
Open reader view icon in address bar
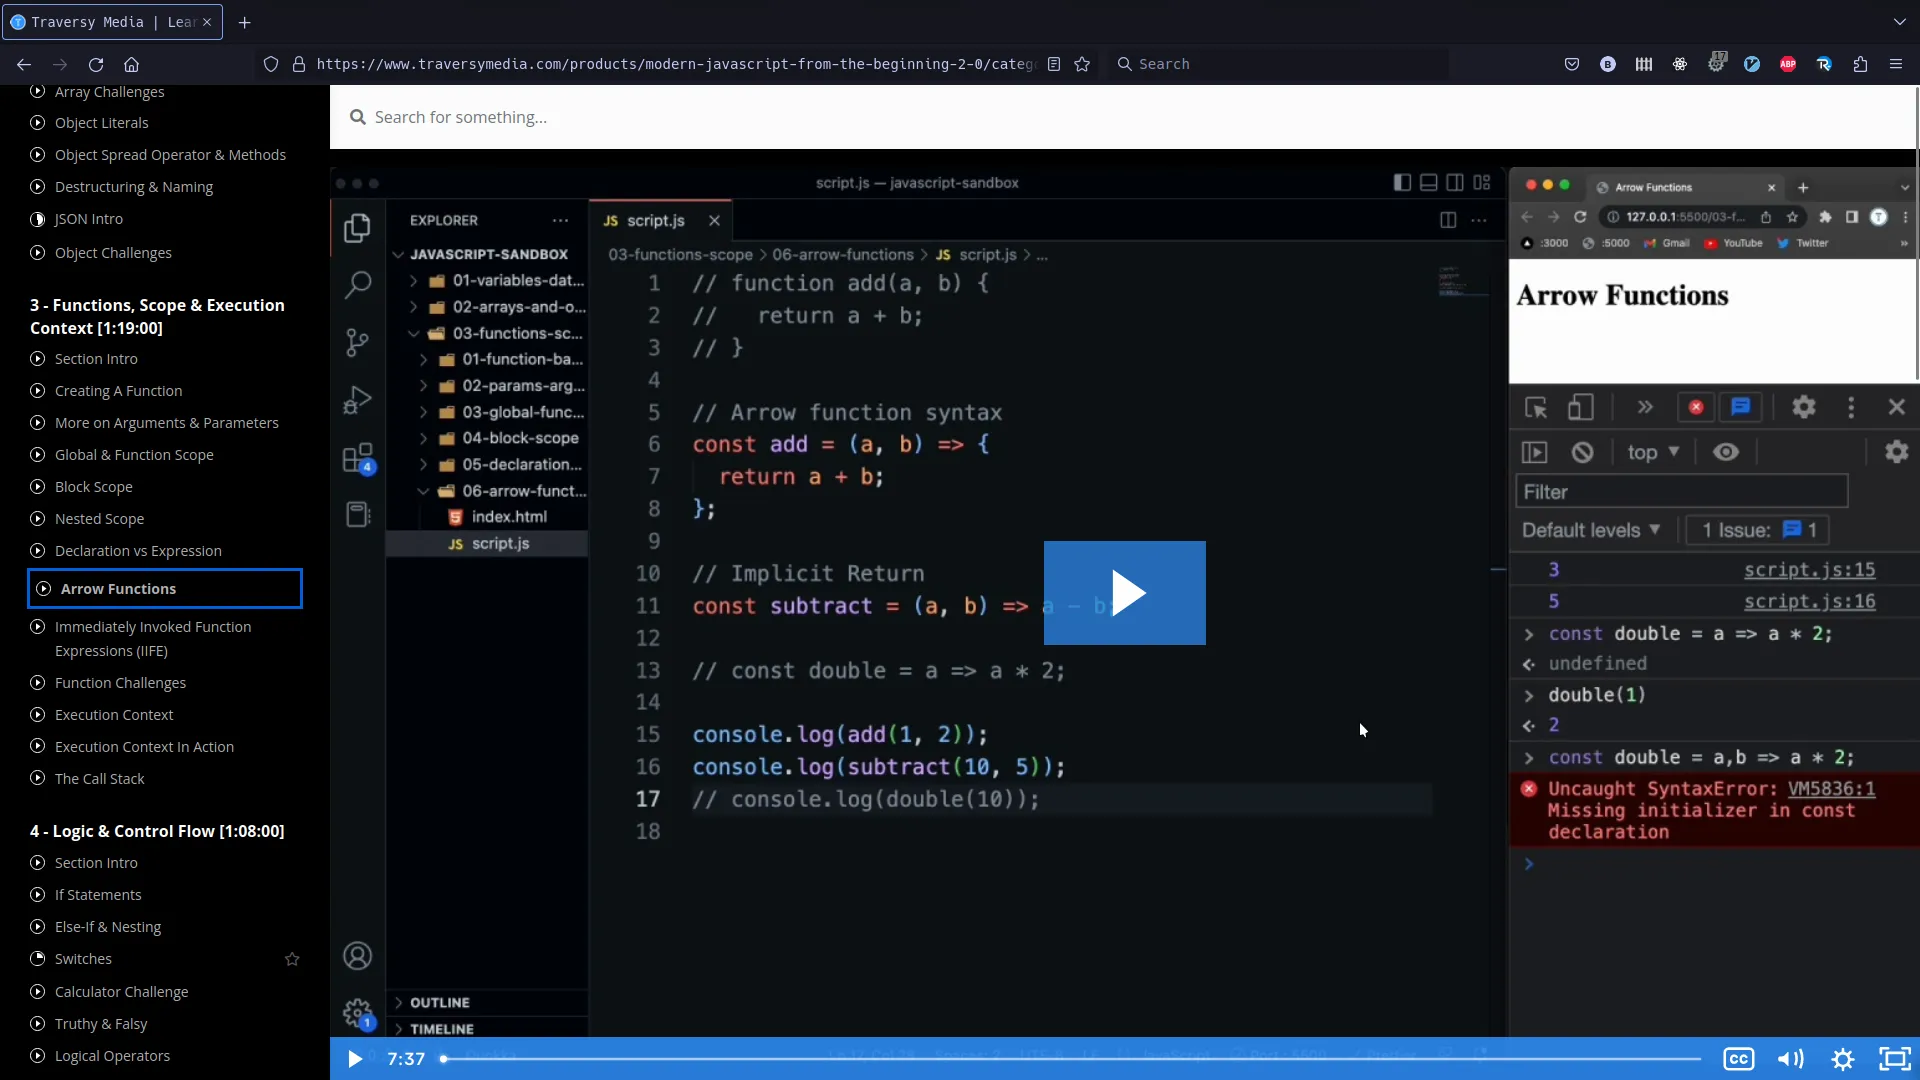point(1054,64)
